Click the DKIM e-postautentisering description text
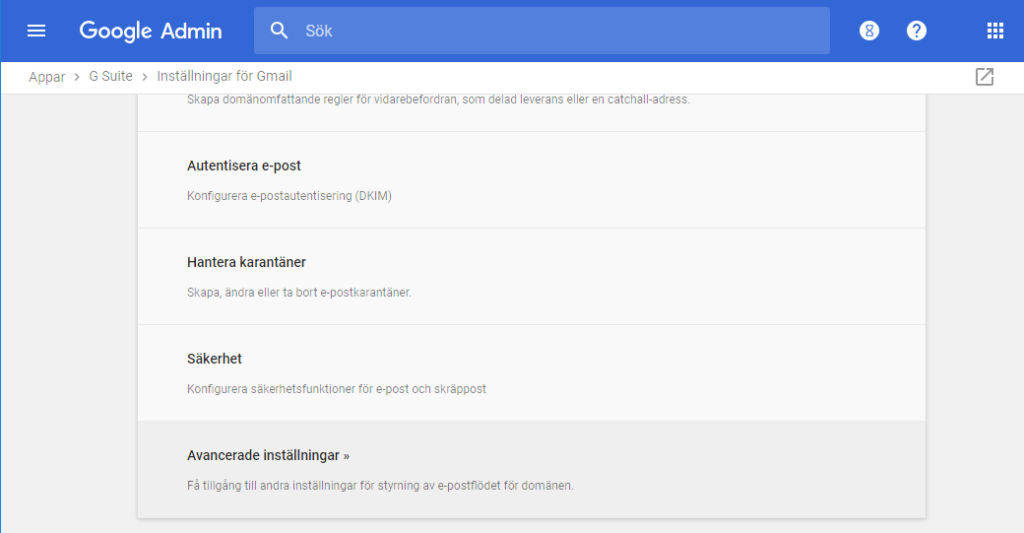This screenshot has height=533, width=1024. [x=289, y=196]
